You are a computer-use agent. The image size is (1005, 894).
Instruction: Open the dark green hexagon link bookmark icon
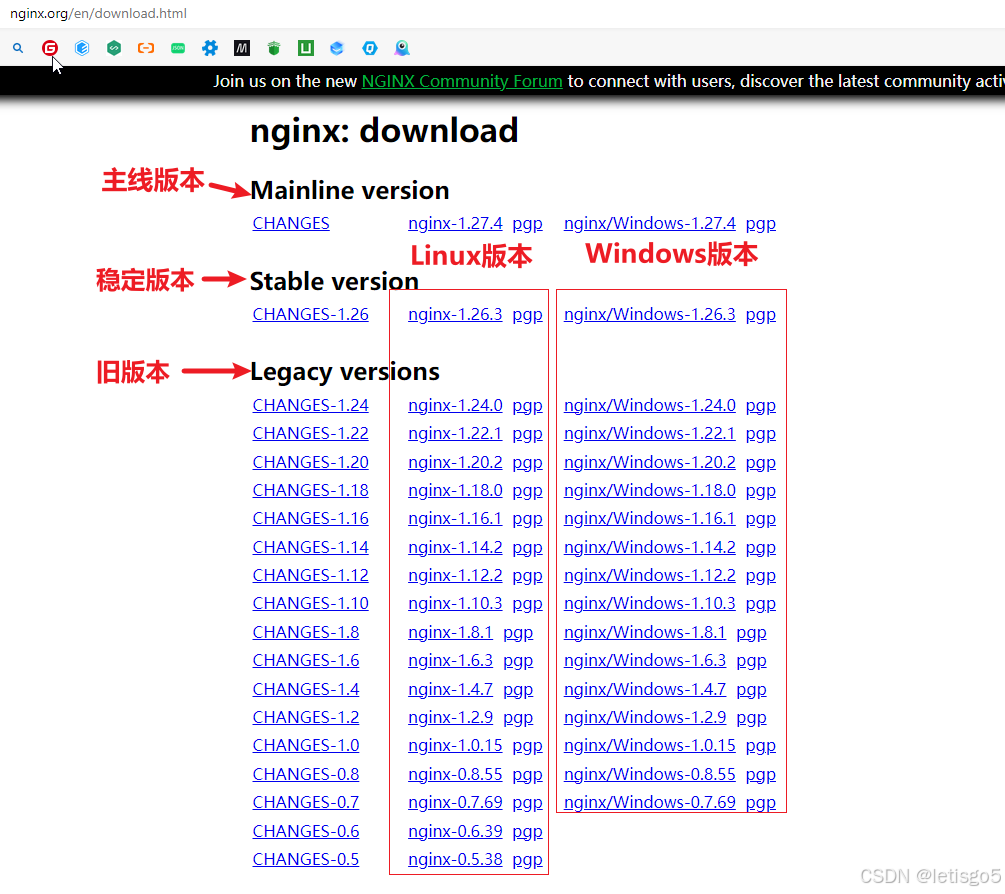tap(114, 48)
